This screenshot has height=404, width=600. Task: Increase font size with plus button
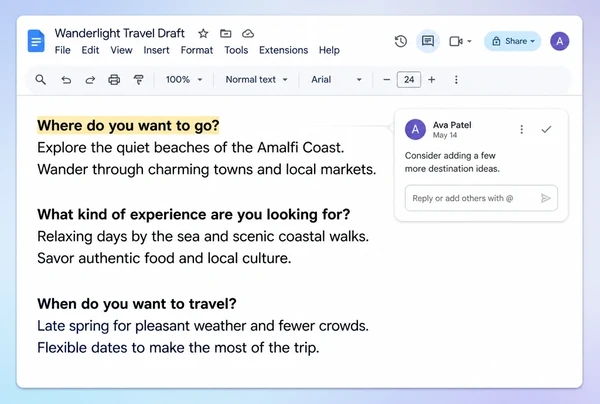(432, 80)
